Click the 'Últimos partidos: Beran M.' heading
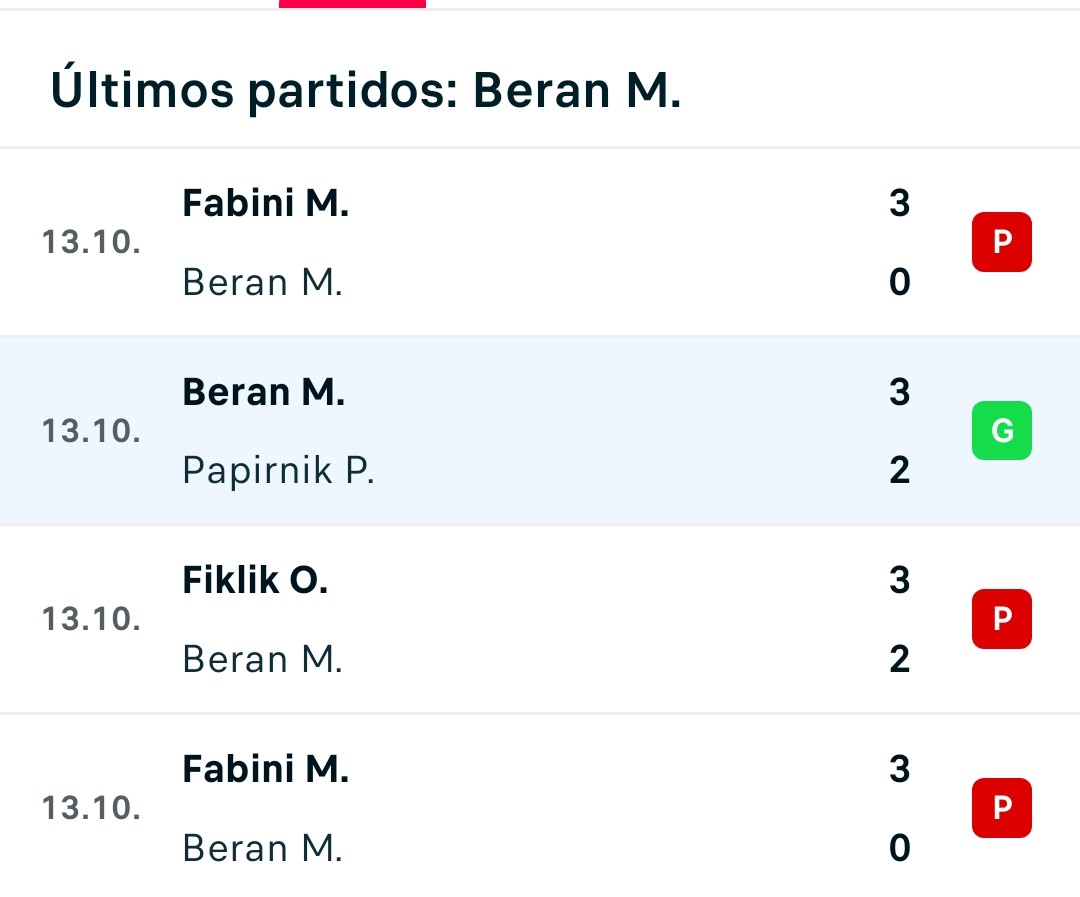This screenshot has width=1080, height=897. (366, 89)
